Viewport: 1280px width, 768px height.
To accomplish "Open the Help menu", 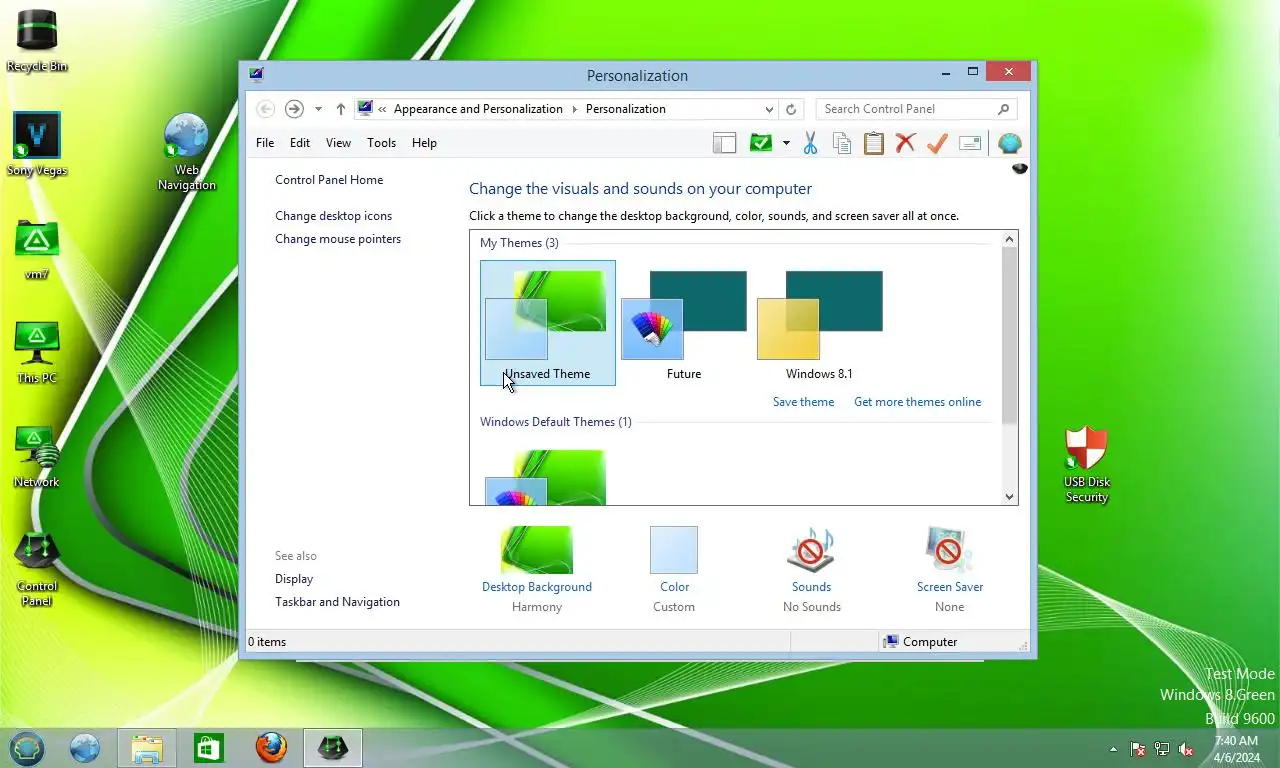I will click(424, 143).
